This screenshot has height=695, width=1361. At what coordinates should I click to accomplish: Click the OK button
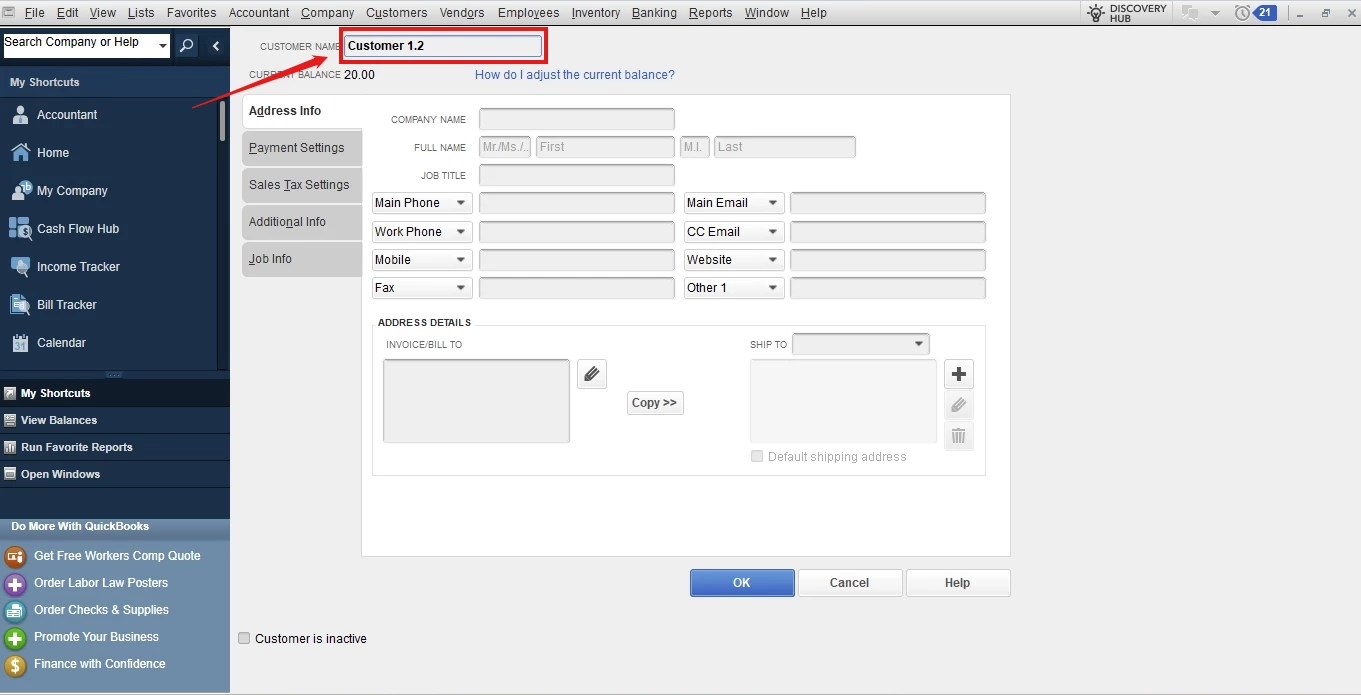click(742, 583)
